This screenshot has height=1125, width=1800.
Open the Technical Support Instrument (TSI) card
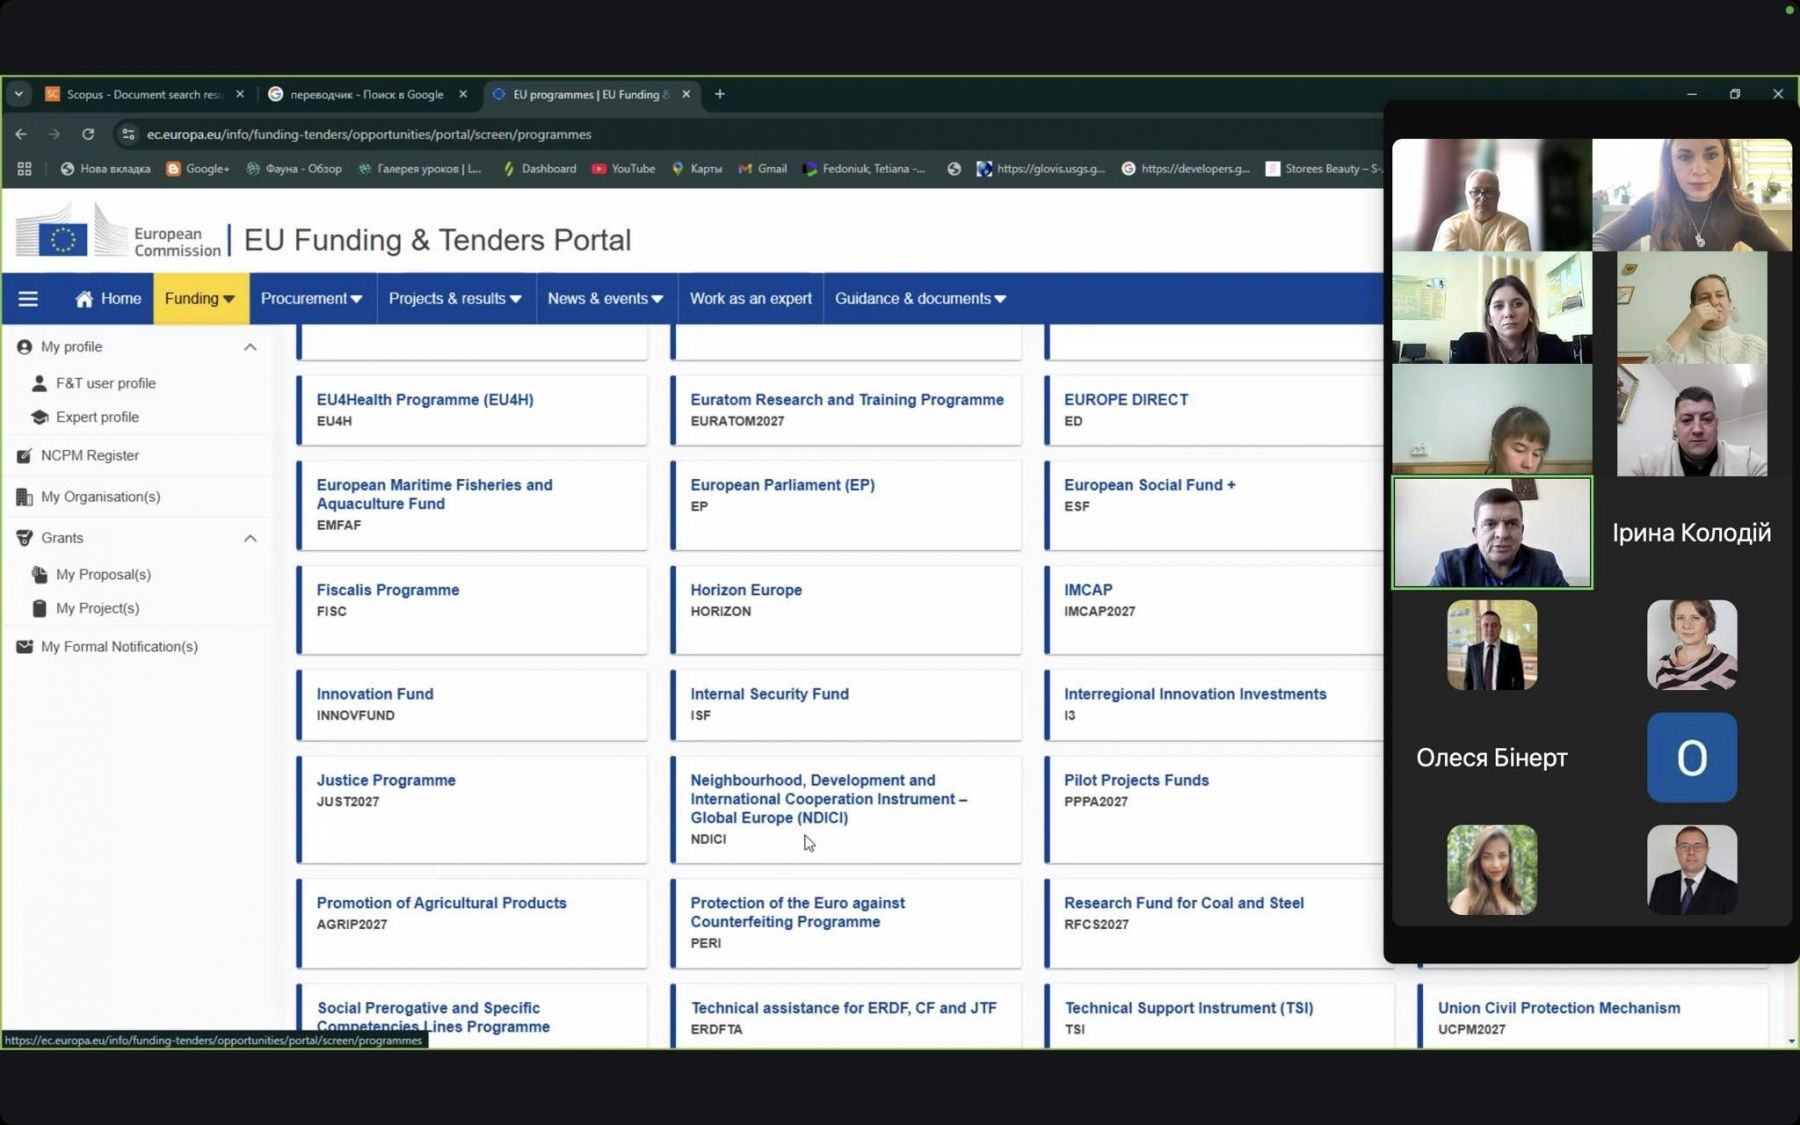pyautogui.click(x=1219, y=1017)
